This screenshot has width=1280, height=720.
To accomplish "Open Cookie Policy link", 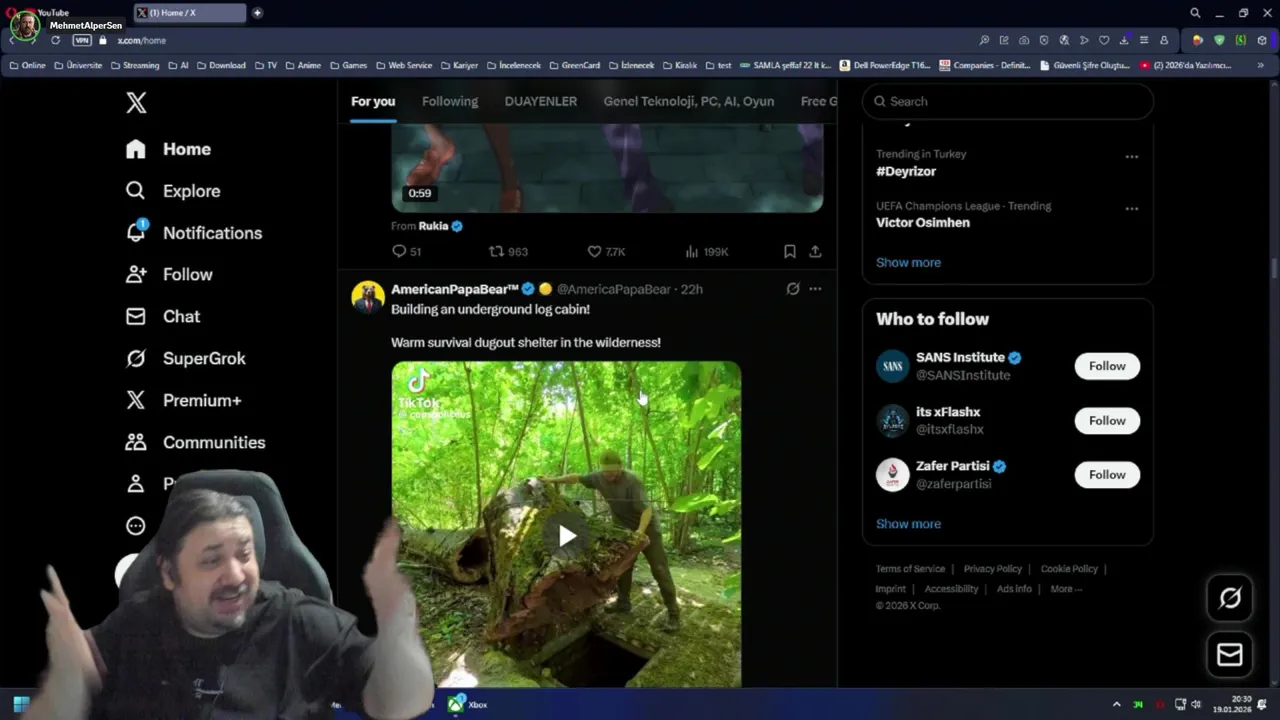I will coord(1069,569).
